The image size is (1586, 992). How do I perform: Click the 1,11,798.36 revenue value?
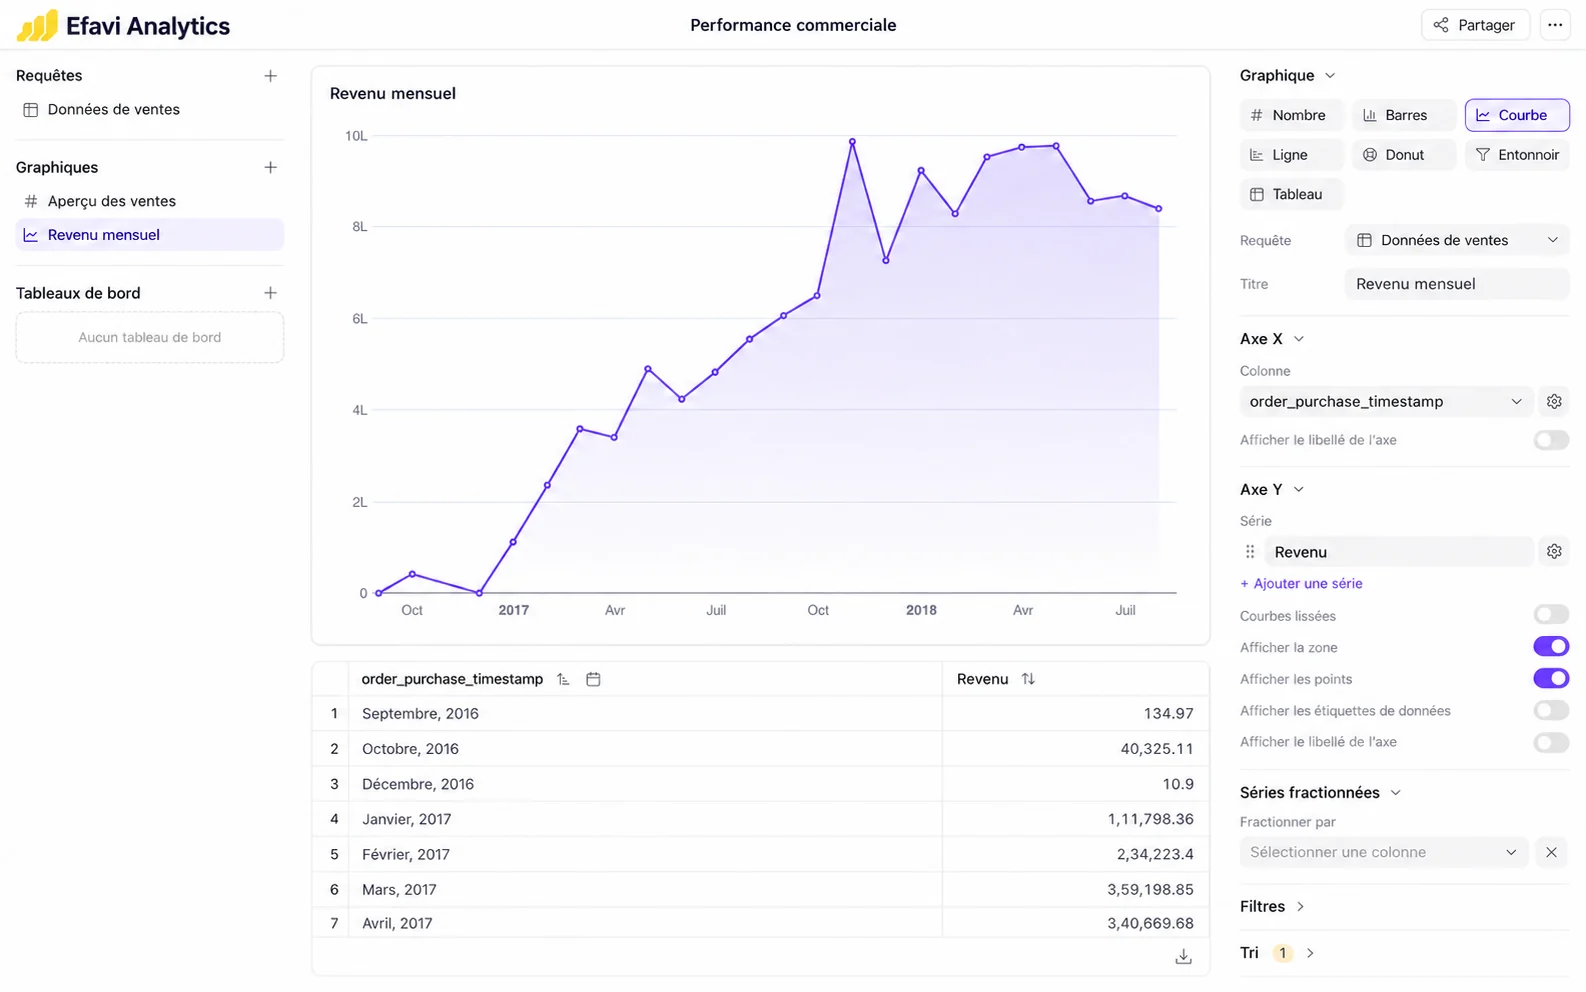1150,819
